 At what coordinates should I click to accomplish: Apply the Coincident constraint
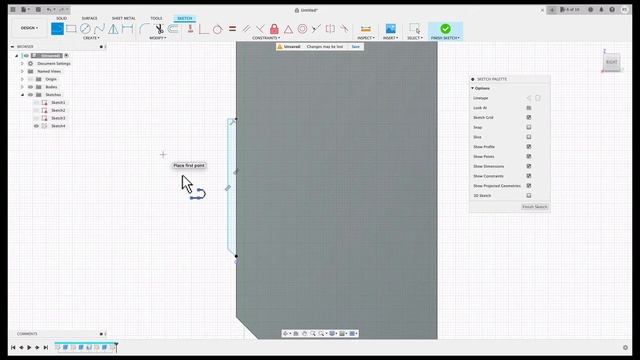204,29
